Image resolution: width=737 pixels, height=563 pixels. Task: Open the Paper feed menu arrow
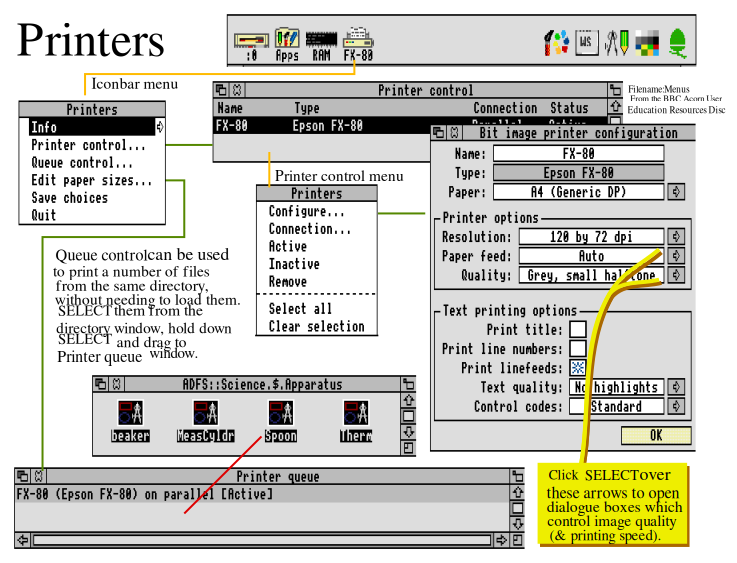(x=676, y=256)
